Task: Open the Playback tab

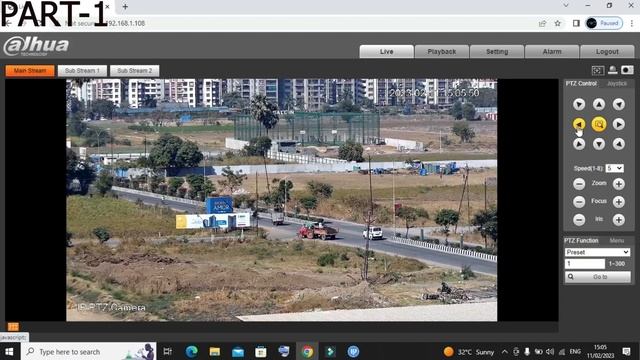Action: point(442,52)
